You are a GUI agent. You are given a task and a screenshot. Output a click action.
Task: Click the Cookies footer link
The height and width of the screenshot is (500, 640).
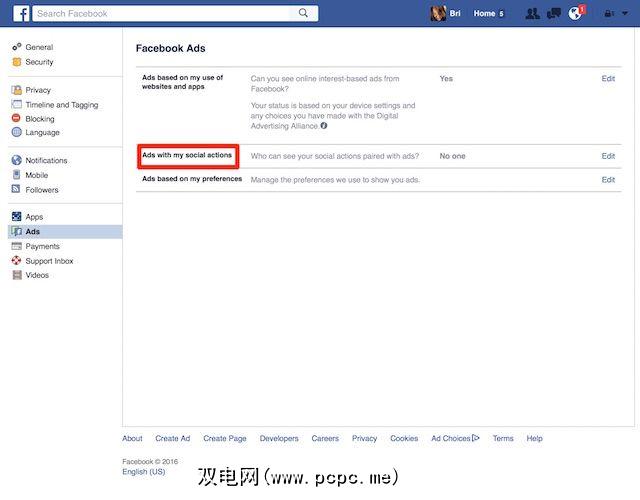(x=404, y=438)
